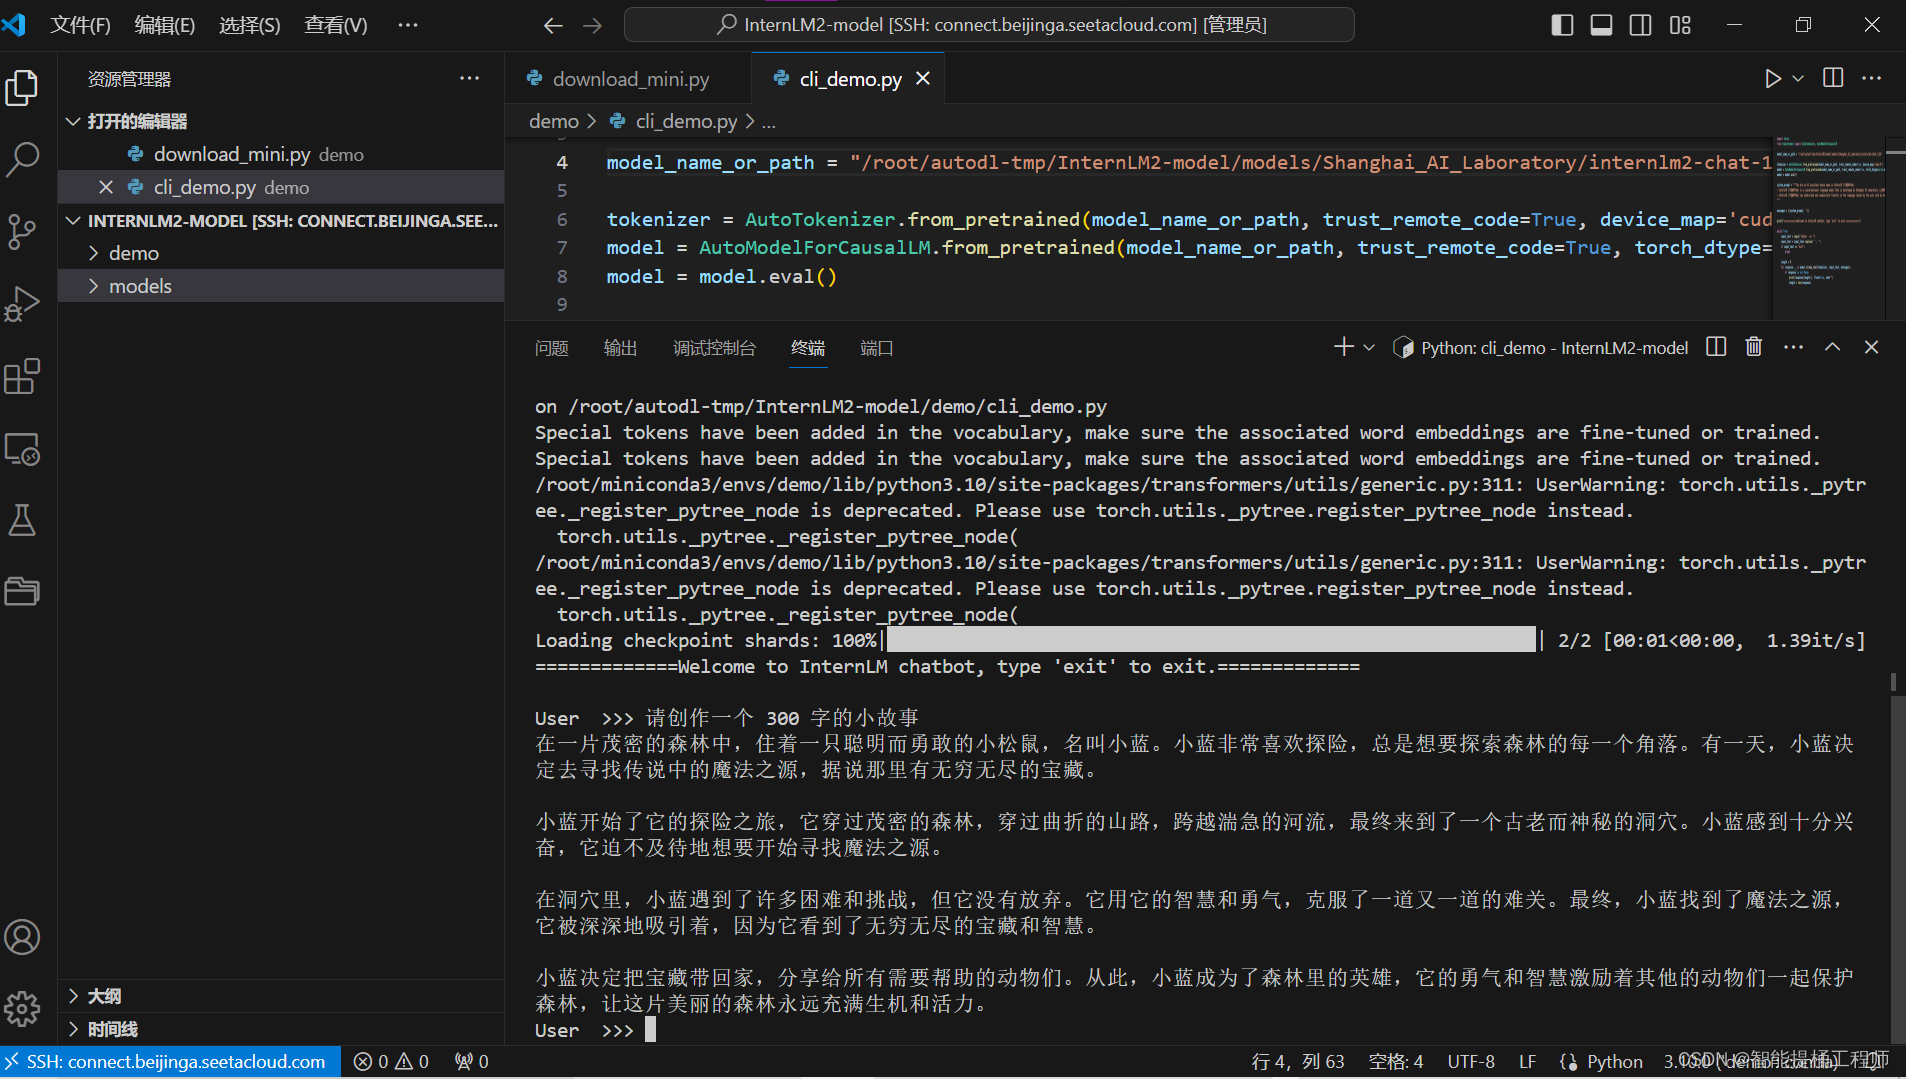1906x1079 pixels.
Task: Open more menus ellipsis in menu bar
Action: point(408,25)
